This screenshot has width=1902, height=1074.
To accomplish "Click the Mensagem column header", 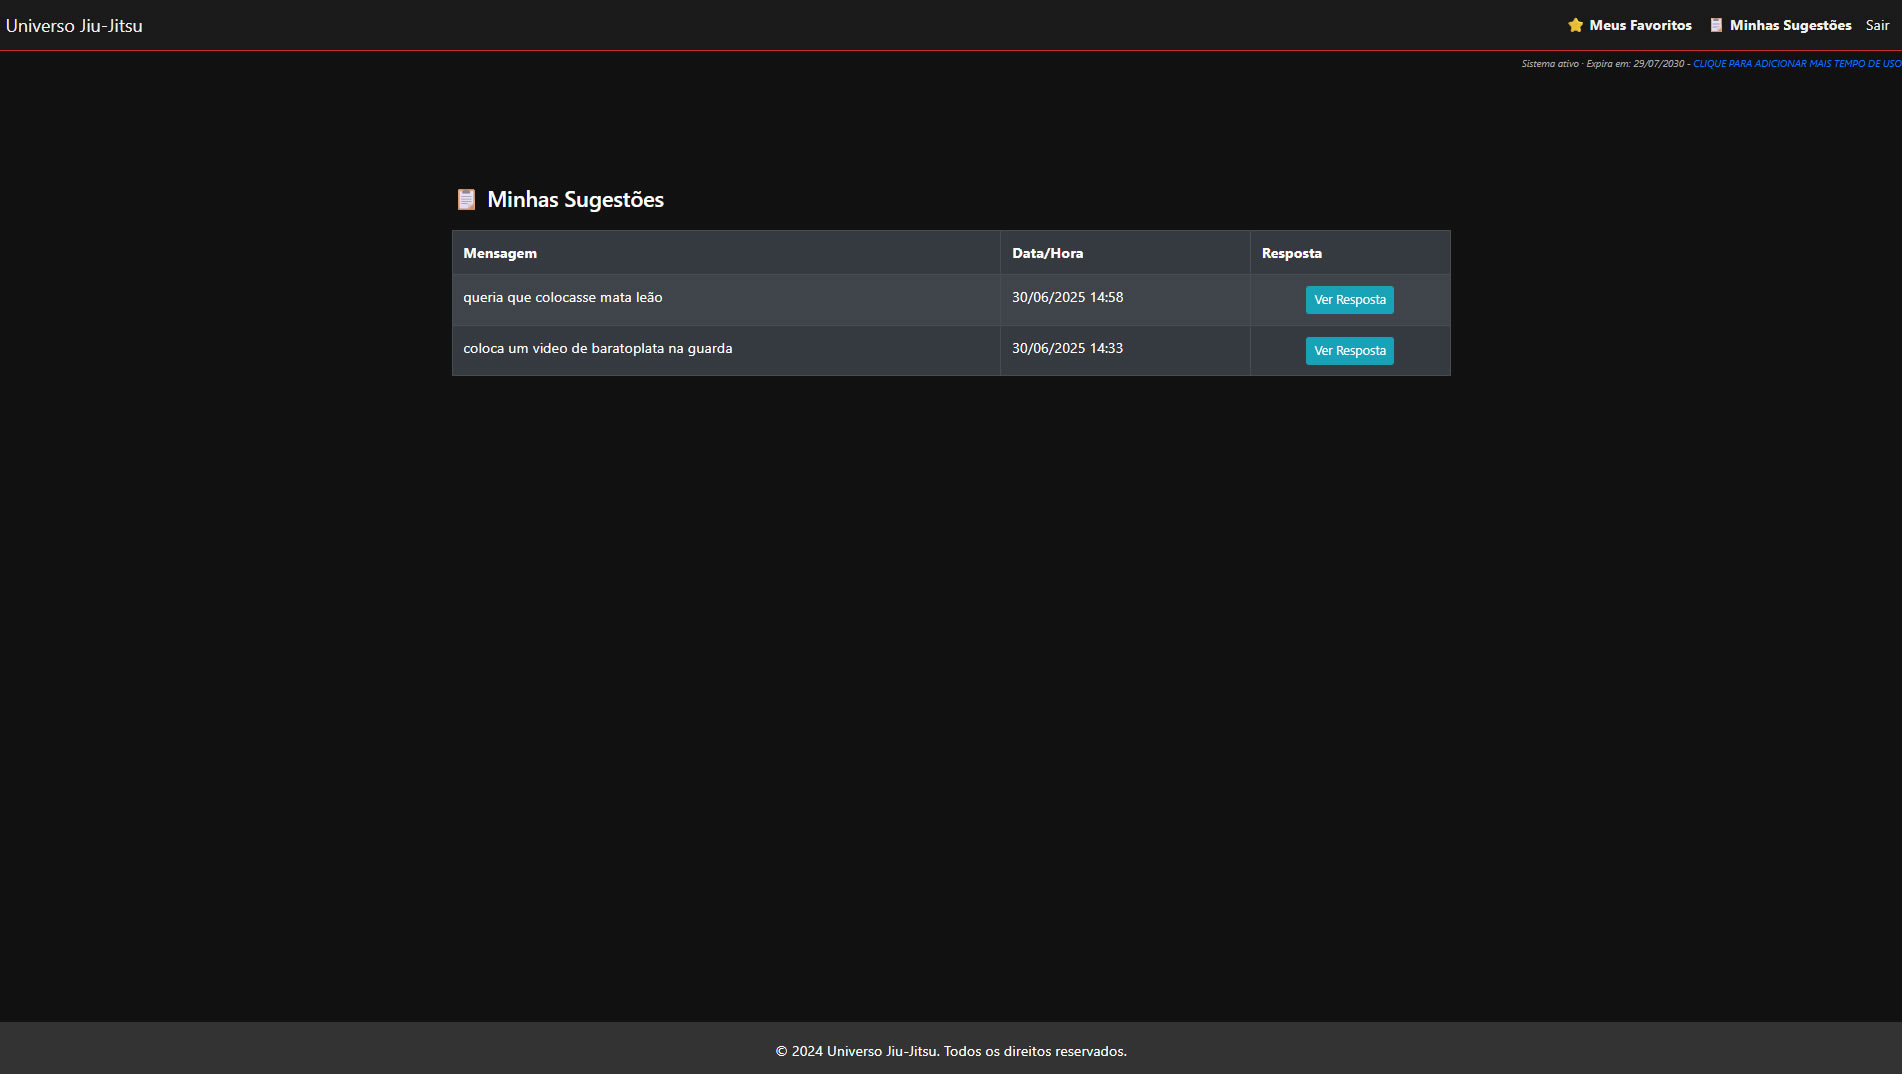I will click(500, 253).
